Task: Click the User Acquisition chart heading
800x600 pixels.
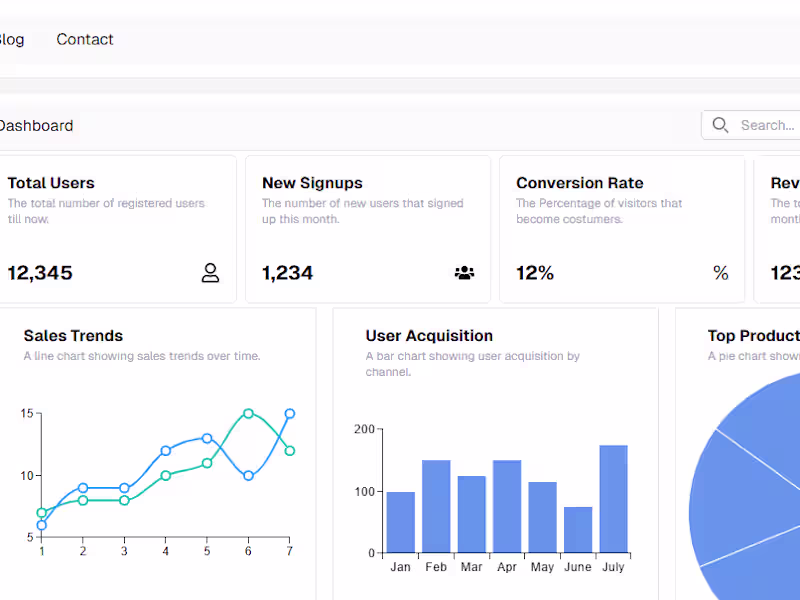Action: (x=429, y=336)
